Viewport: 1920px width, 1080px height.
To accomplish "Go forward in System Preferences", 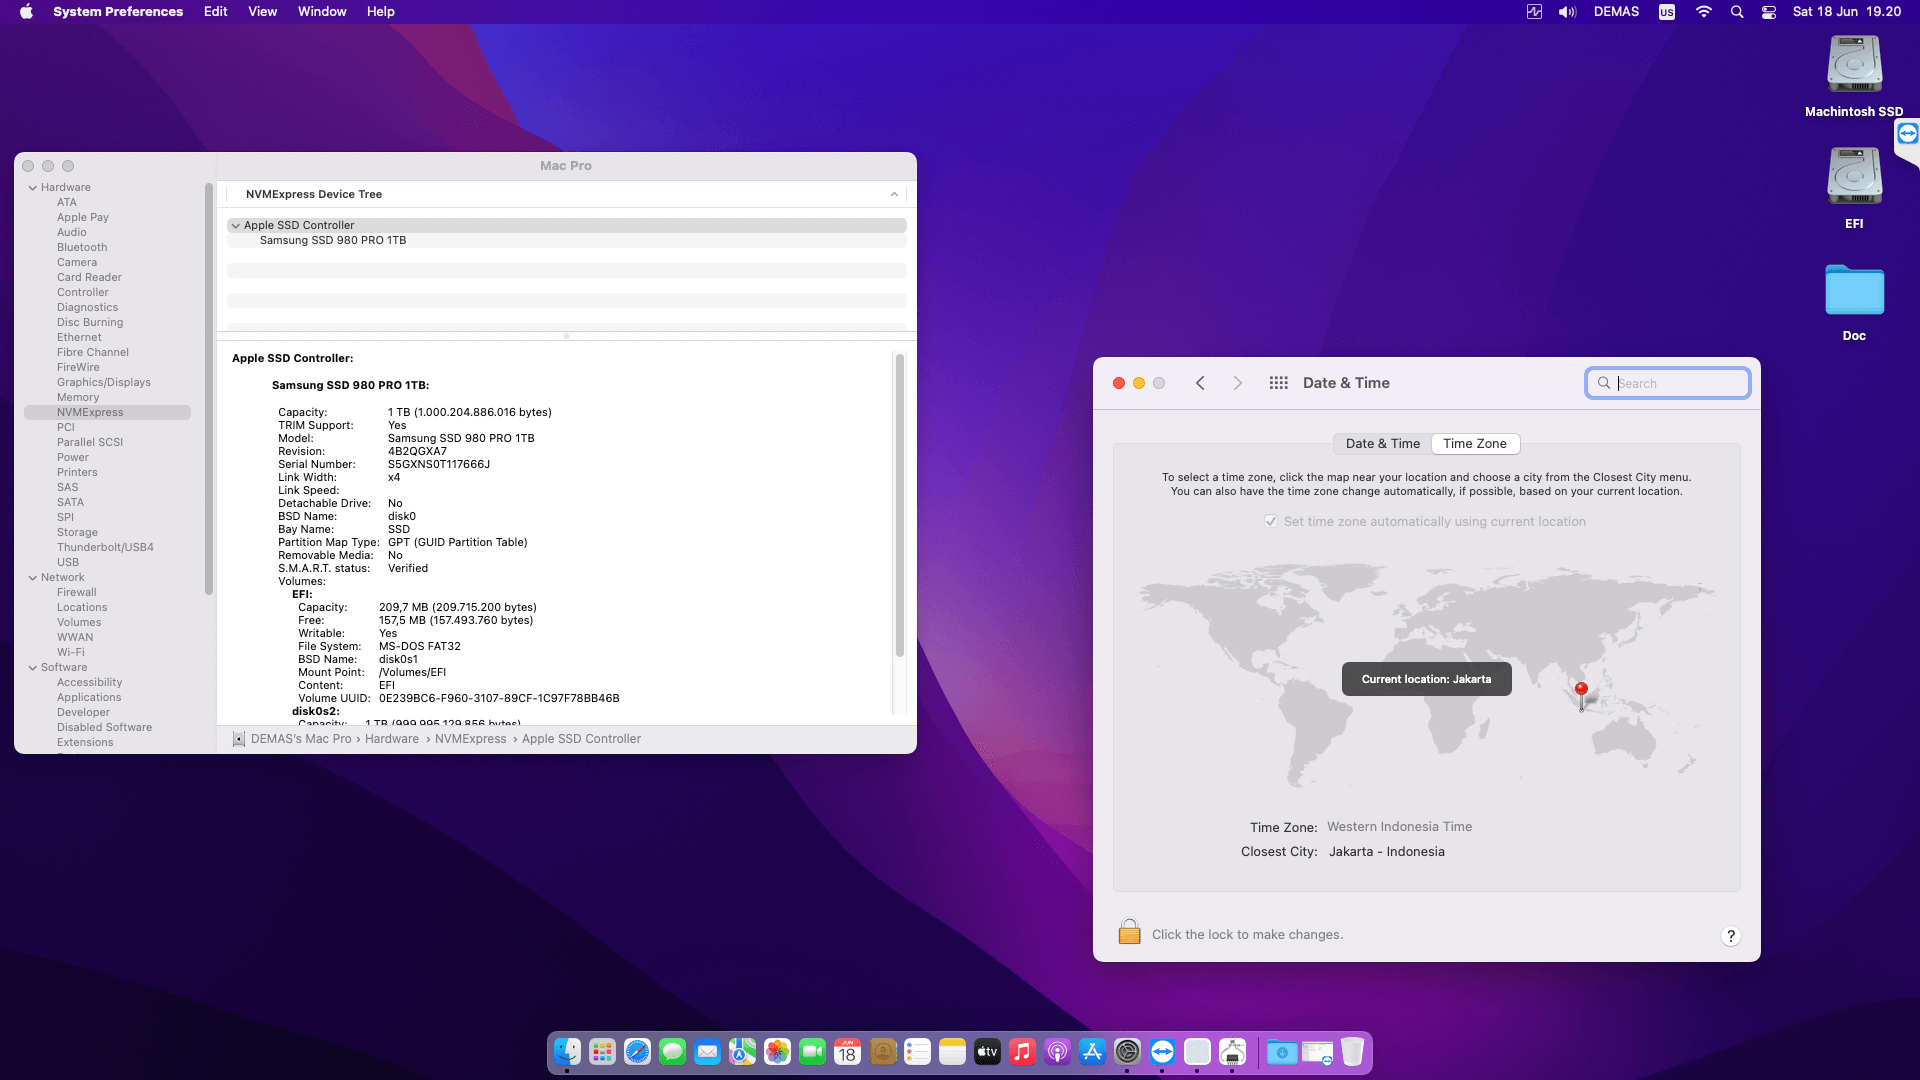I will click(x=1237, y=383).
